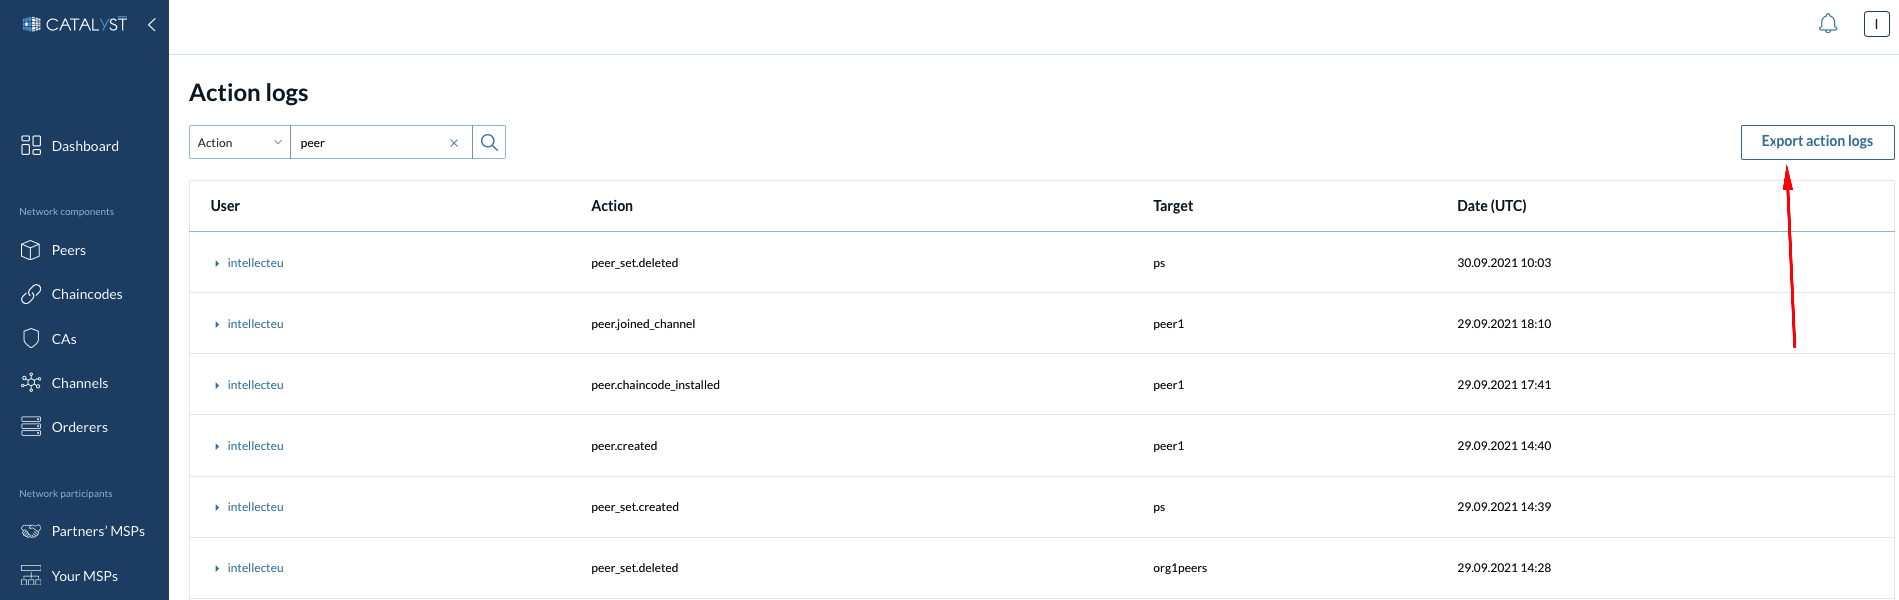Click the Catalyst logo
Image resolution: width=1899 pixels, height=600 pixels.
(75, 24)
